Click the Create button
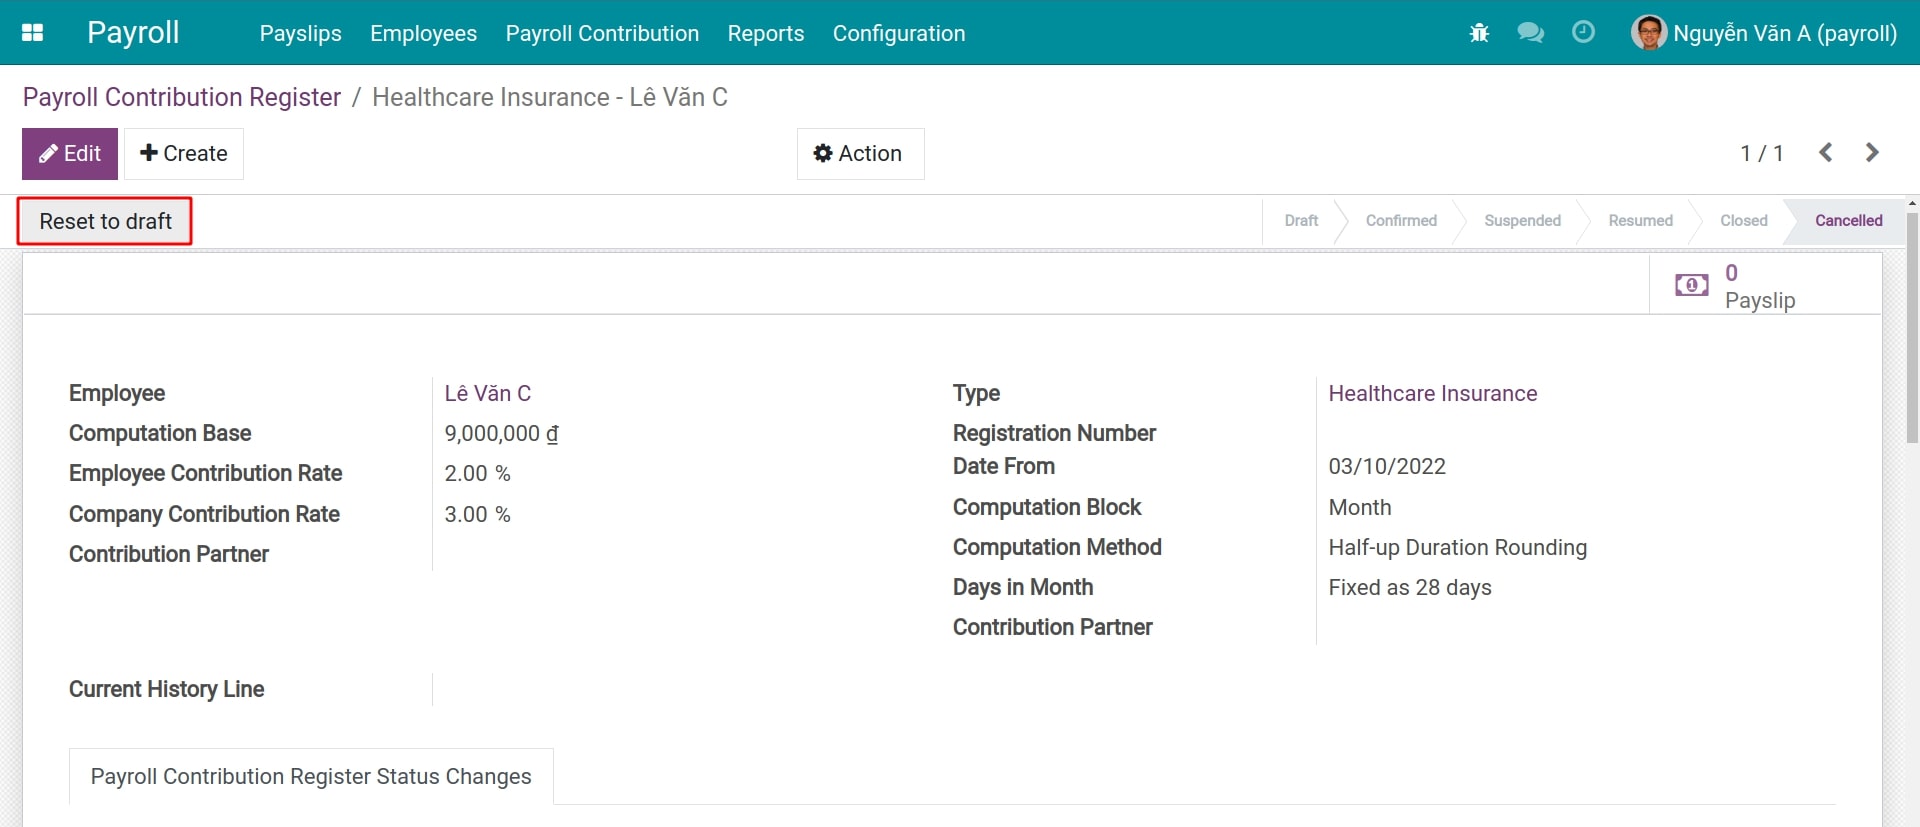This screenshot has height=827, width=1920. click(x=184, y=154)
